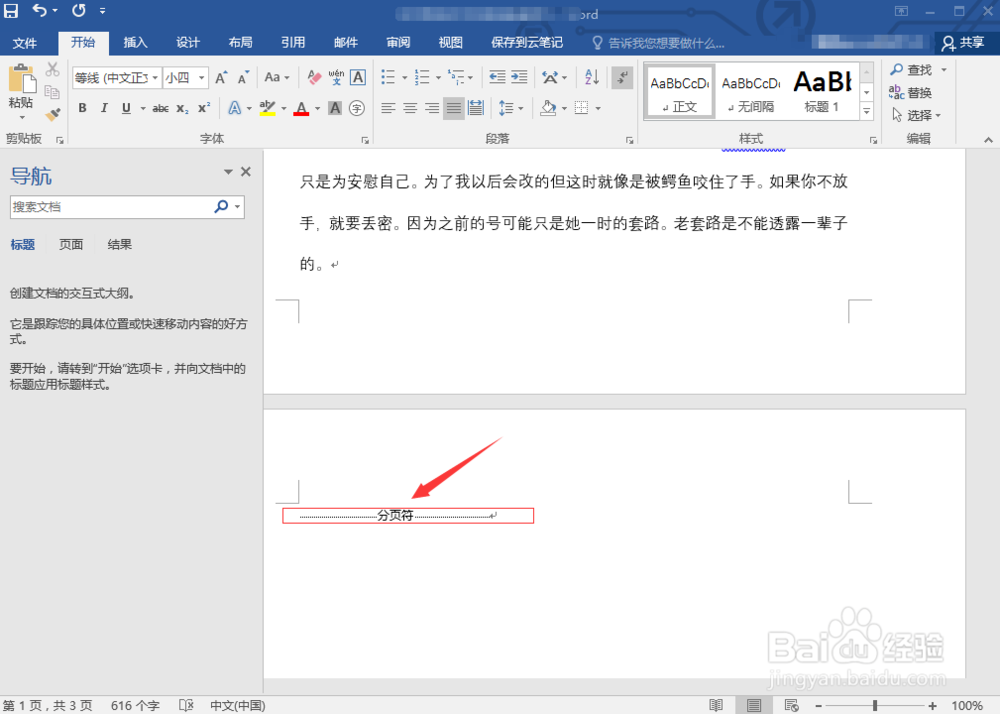This screenshot has width=1000, height=714.
Task: Apply the 标题 1 style
Action: tap(822, 90)
